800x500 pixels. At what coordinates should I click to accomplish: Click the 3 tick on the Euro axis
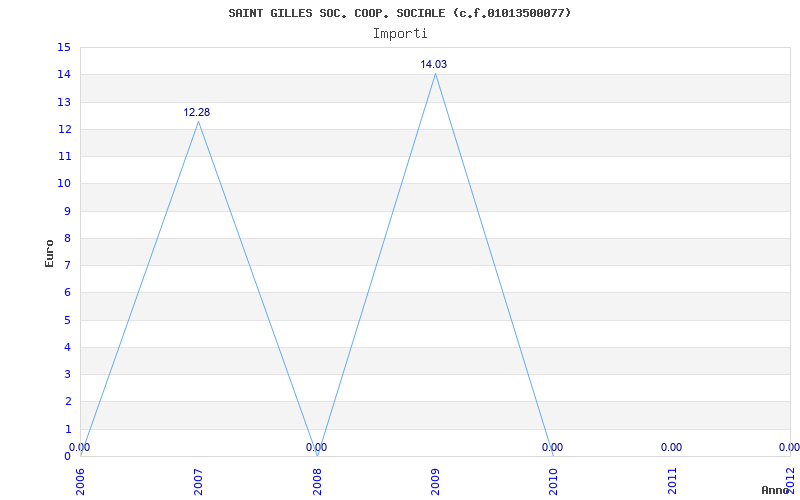click(x=67, y=374)
